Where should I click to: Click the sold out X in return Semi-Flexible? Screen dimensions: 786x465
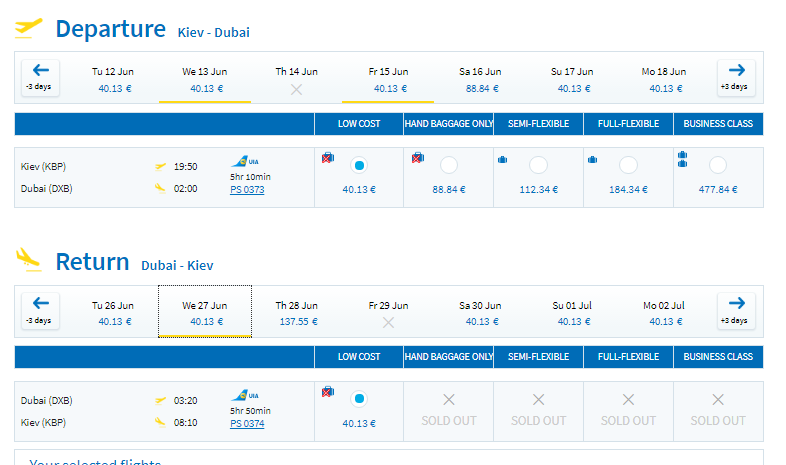coord(538,399)
